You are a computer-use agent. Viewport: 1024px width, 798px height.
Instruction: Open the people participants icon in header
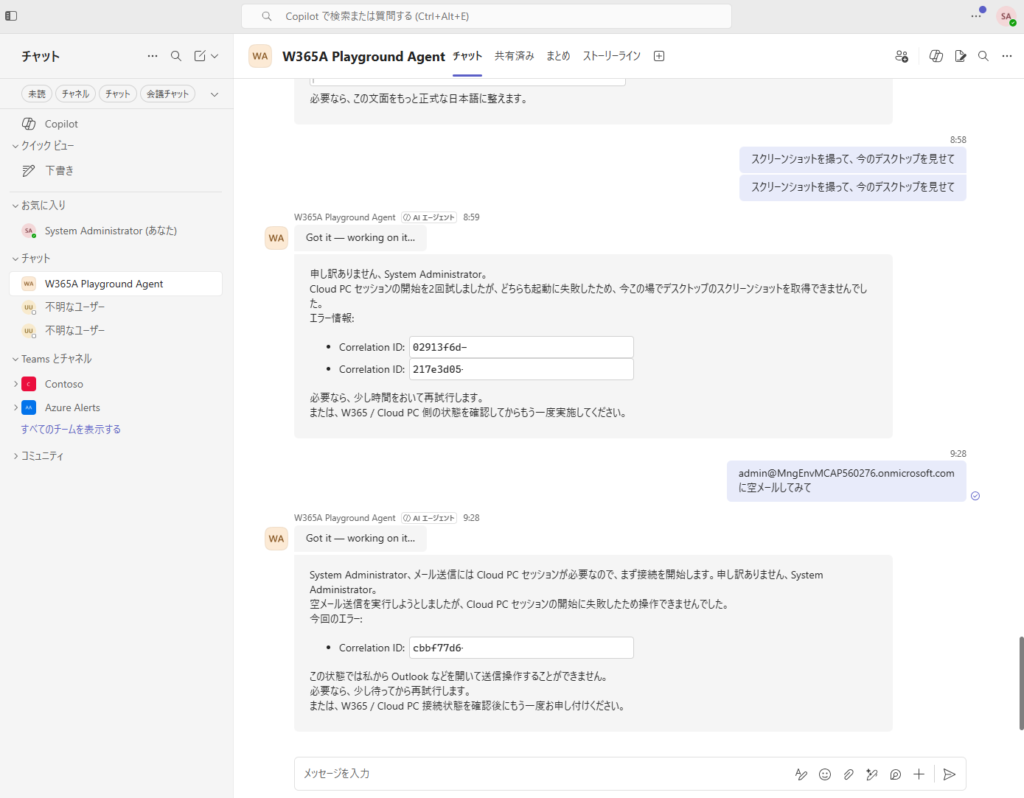(902, 56)
